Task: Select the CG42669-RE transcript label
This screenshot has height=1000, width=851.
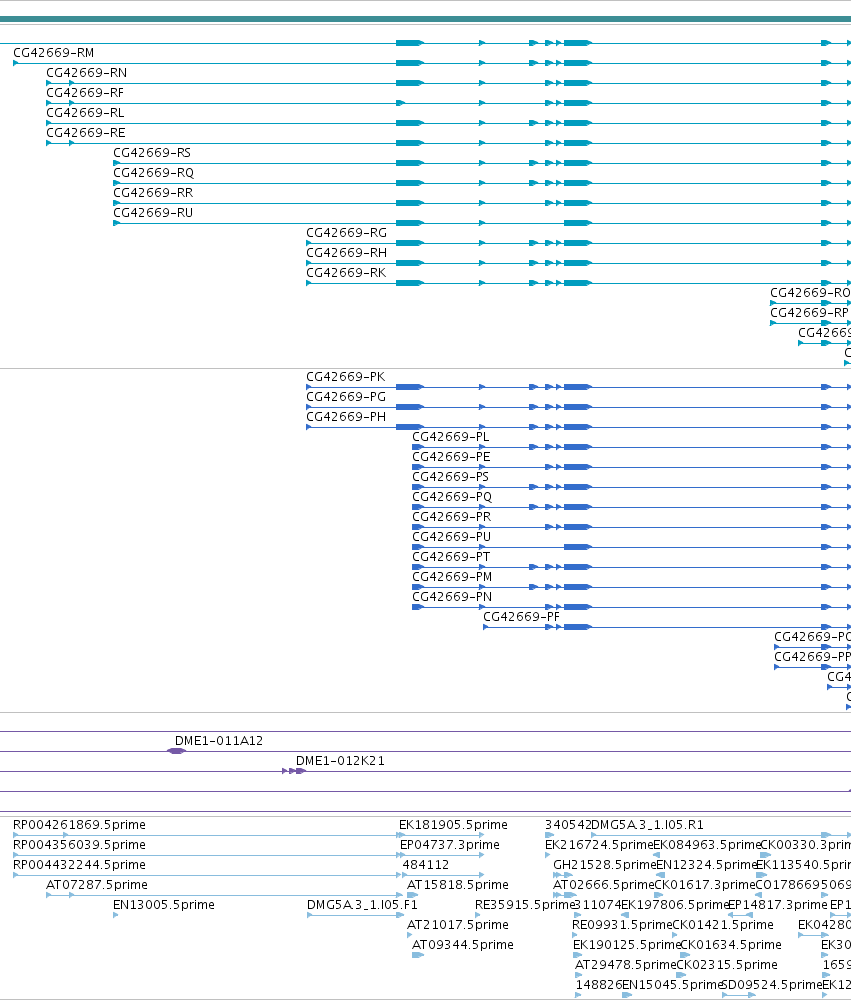Action: click(x=85, y=133)
